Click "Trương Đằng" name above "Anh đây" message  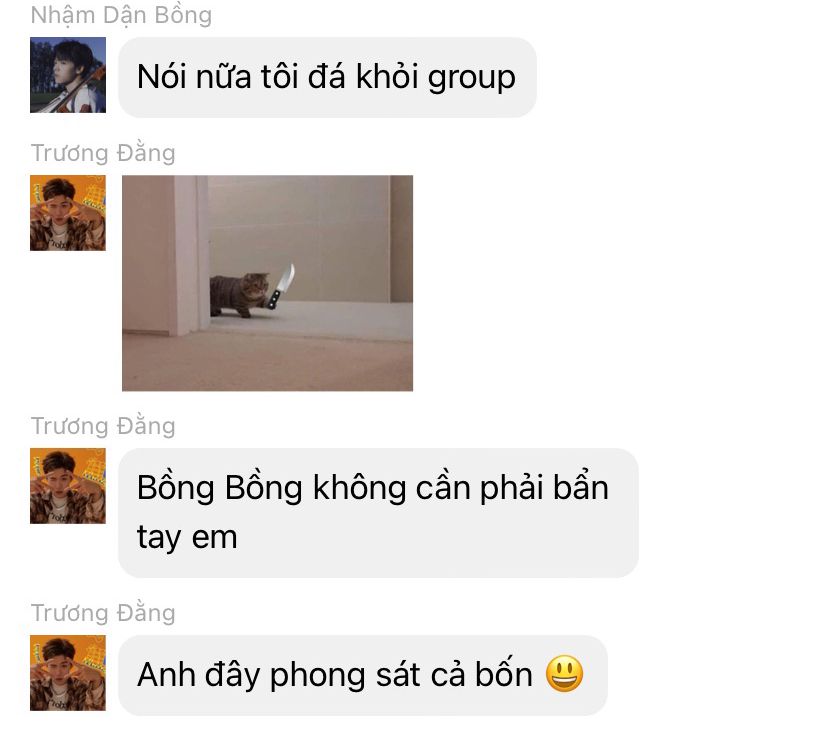click(x=103, y=613)
